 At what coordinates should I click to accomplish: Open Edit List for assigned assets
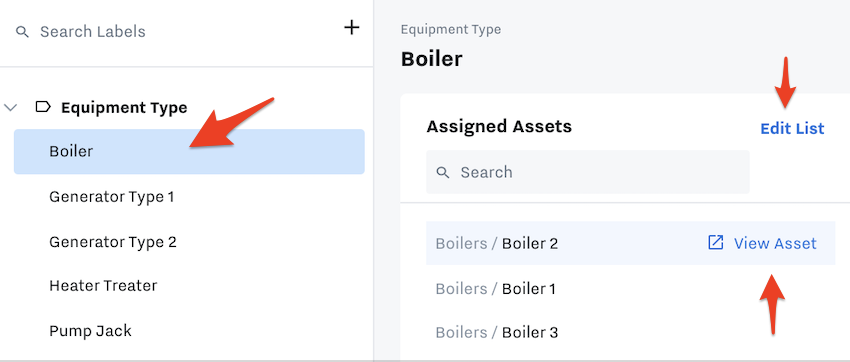(x=792, y=128)
